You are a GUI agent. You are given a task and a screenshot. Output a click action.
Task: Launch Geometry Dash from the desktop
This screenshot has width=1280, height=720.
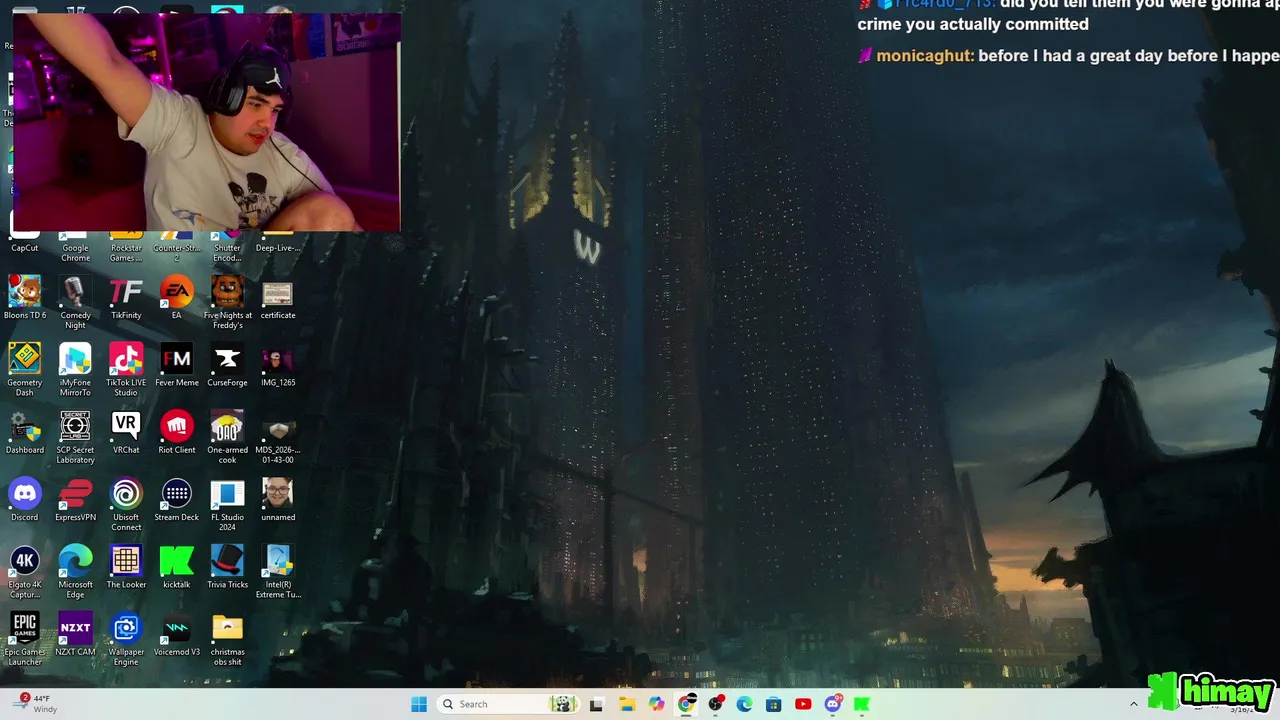pos(25,370)
